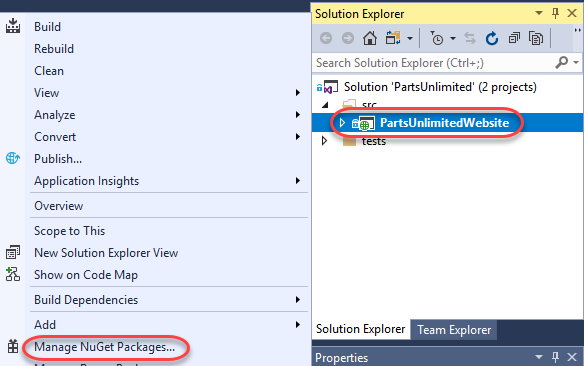Open the Solution Explorer window options dropdown
This screenshot has height=366, width=584.
coord(539,13)
